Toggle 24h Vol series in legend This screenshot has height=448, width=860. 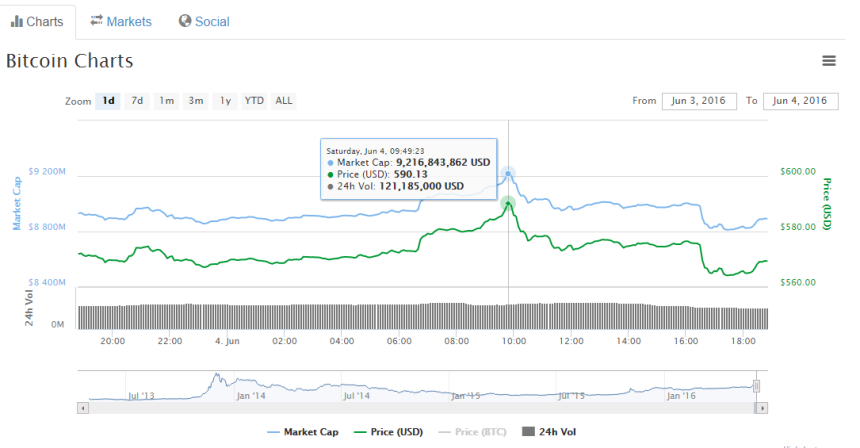pyautogui.click(x=549, y=432)
